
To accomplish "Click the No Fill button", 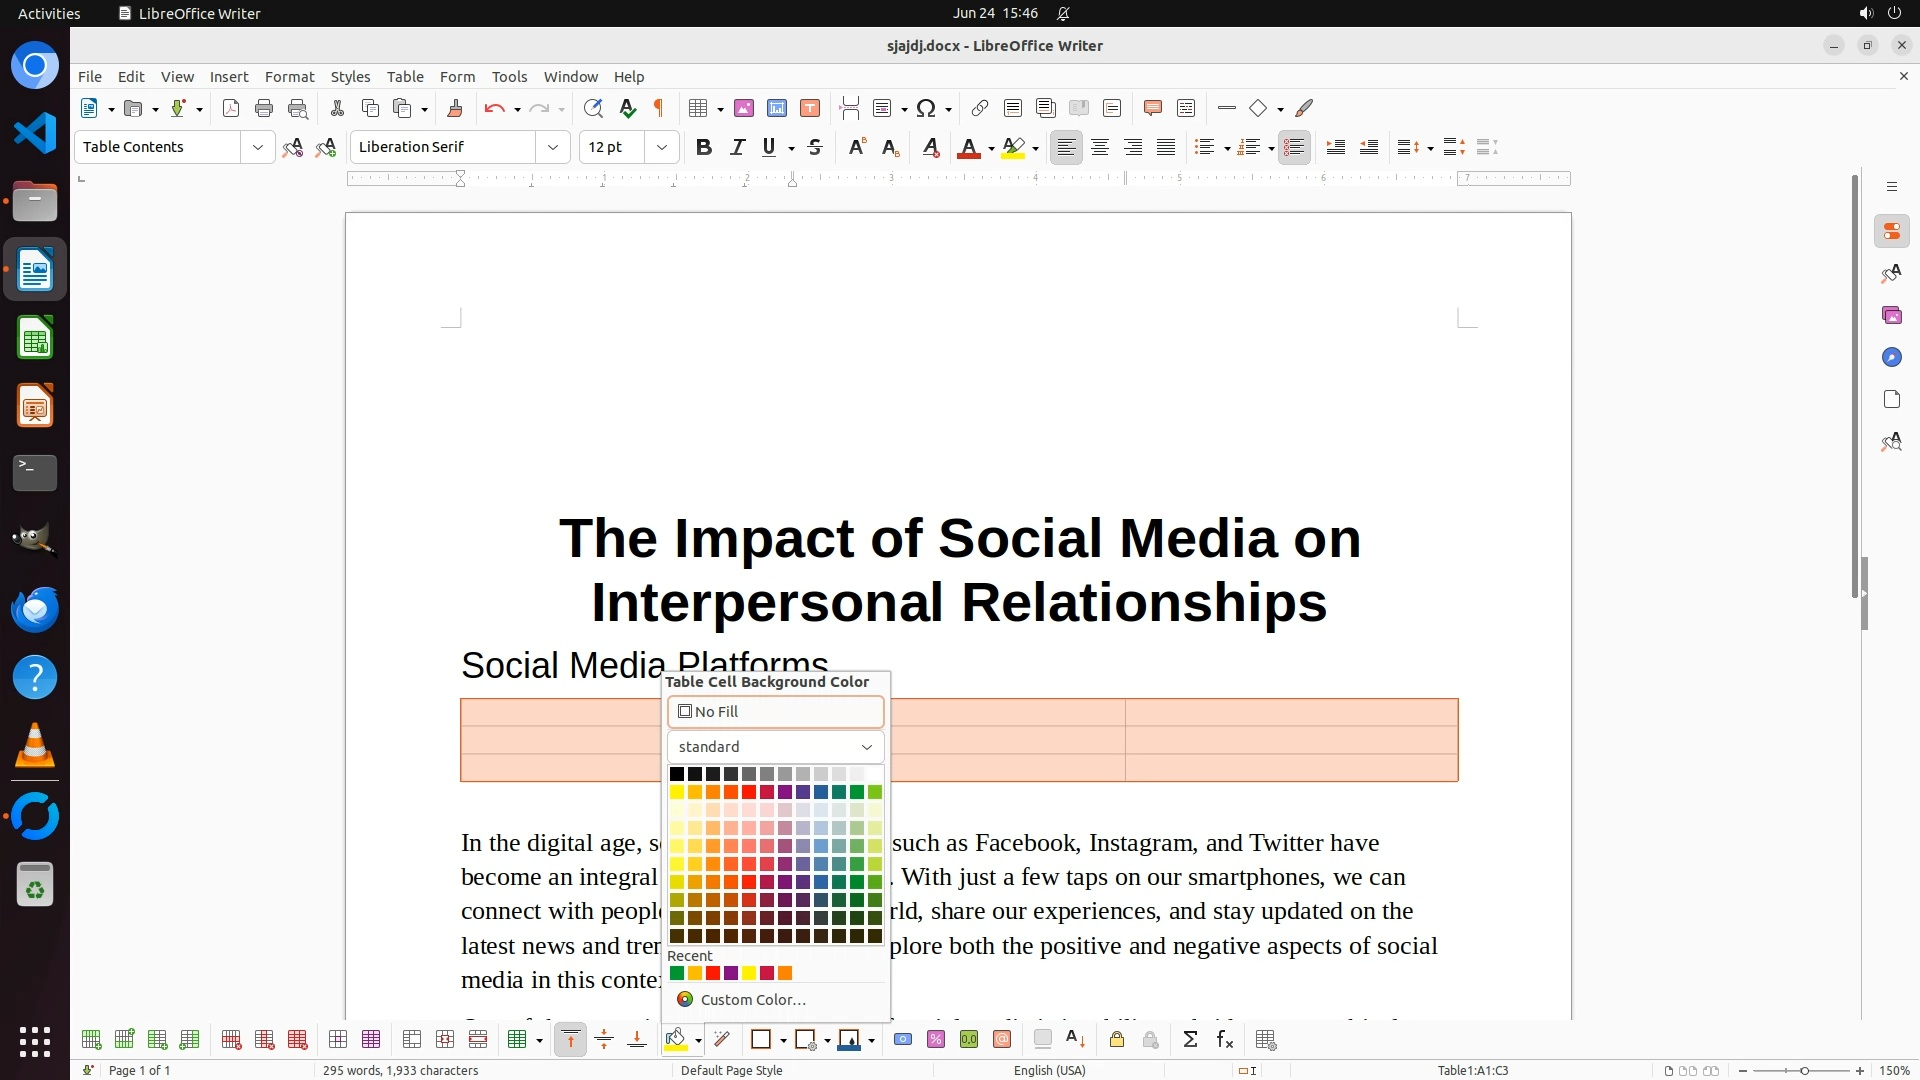I will [x=775, y=712].
